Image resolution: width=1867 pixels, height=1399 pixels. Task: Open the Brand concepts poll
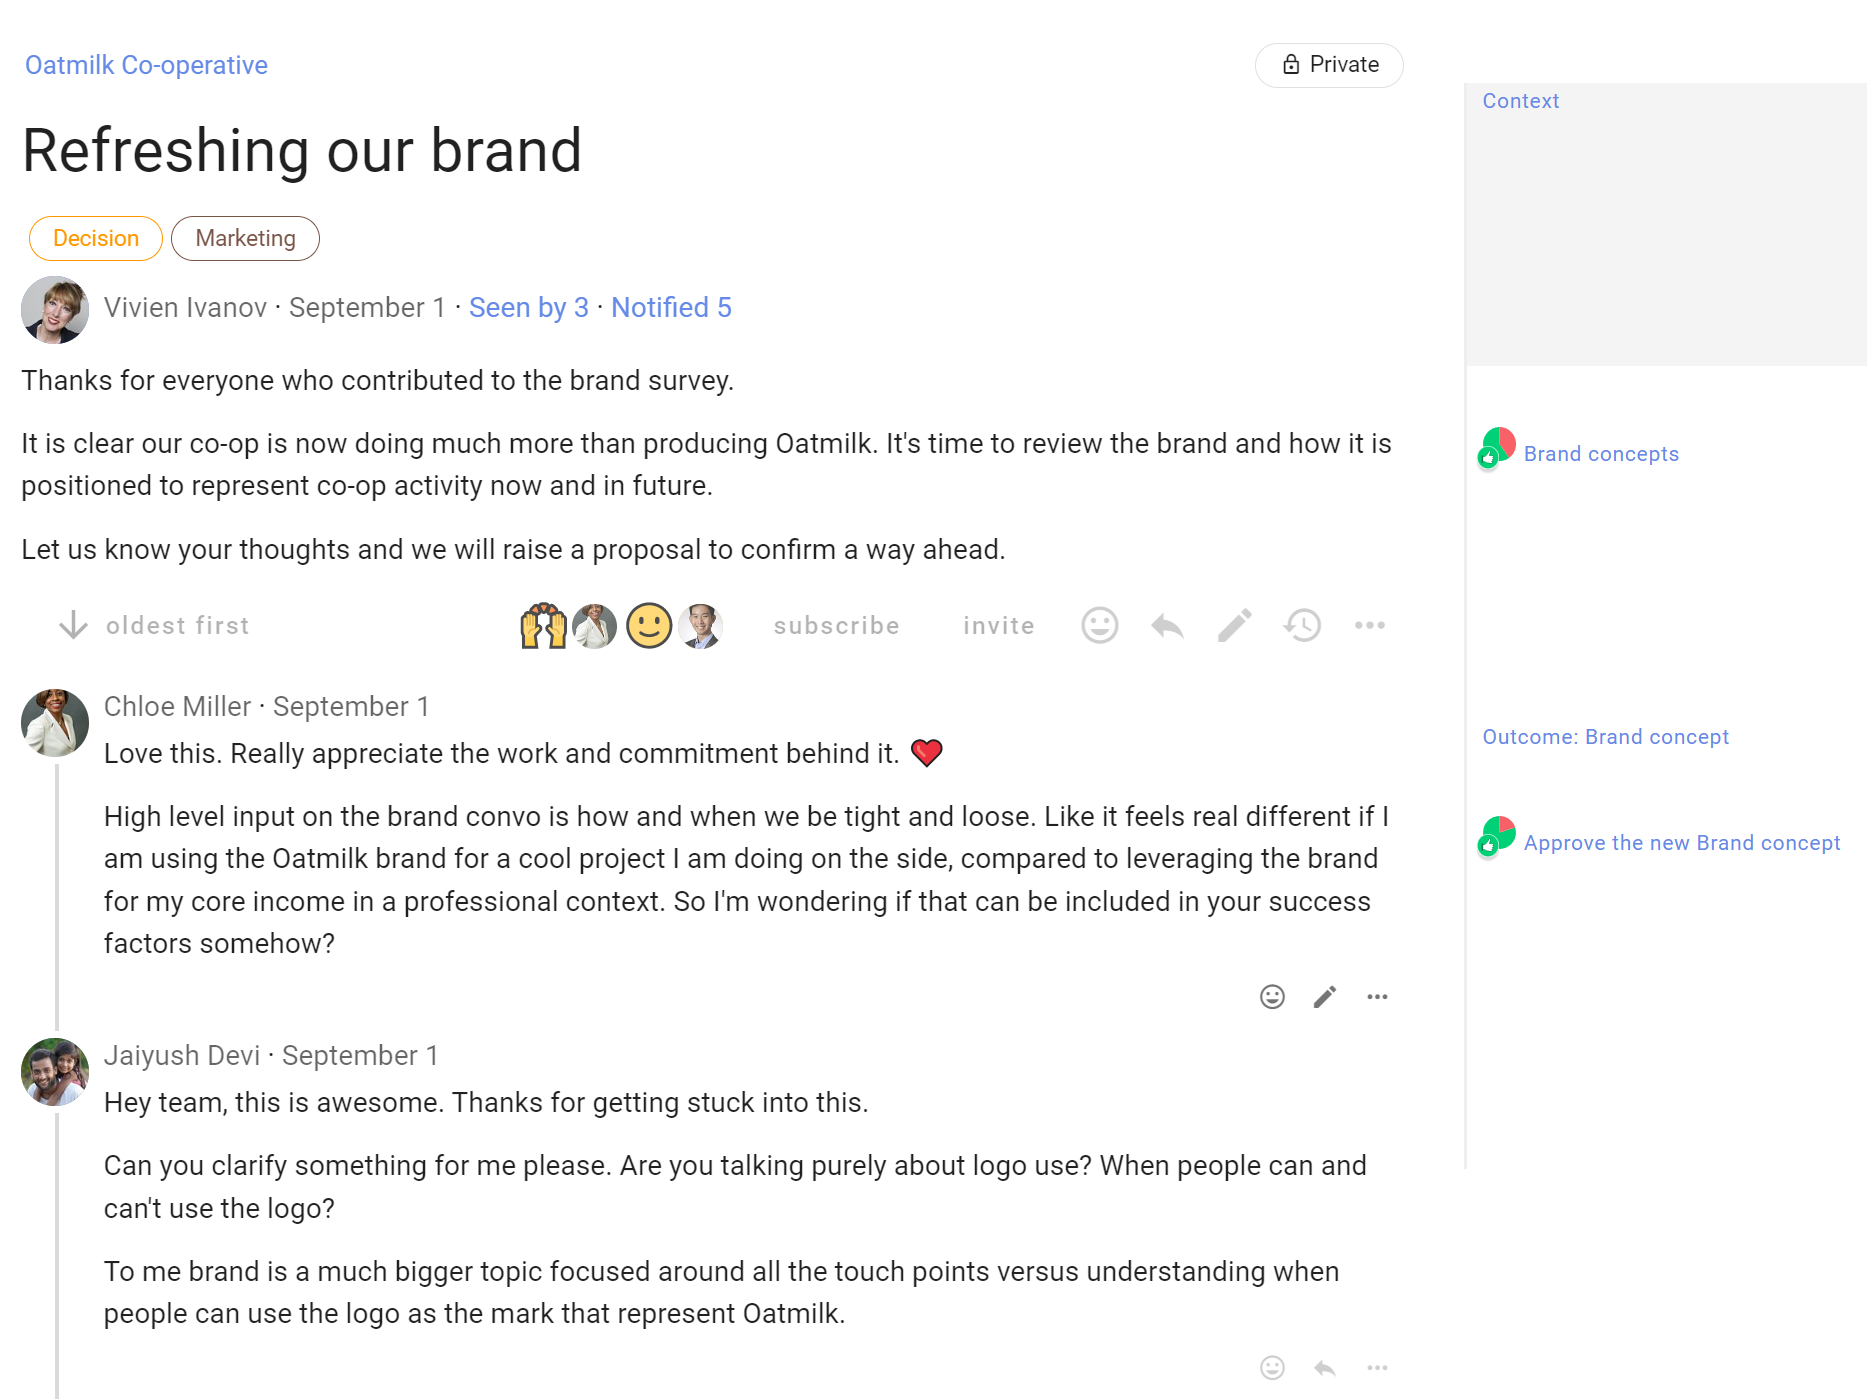click(x=1600, y=454)
